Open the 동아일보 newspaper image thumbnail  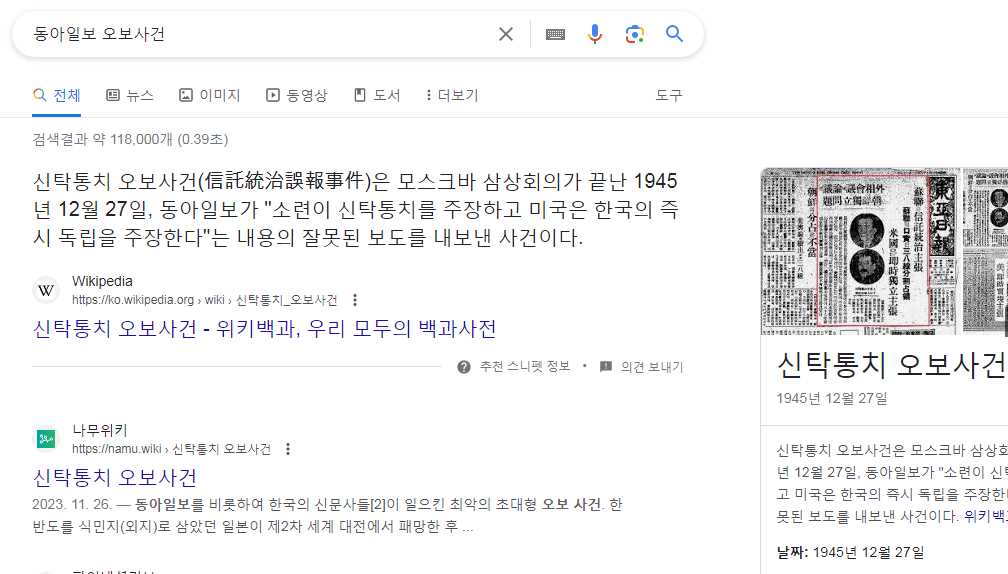coord(860,251)
